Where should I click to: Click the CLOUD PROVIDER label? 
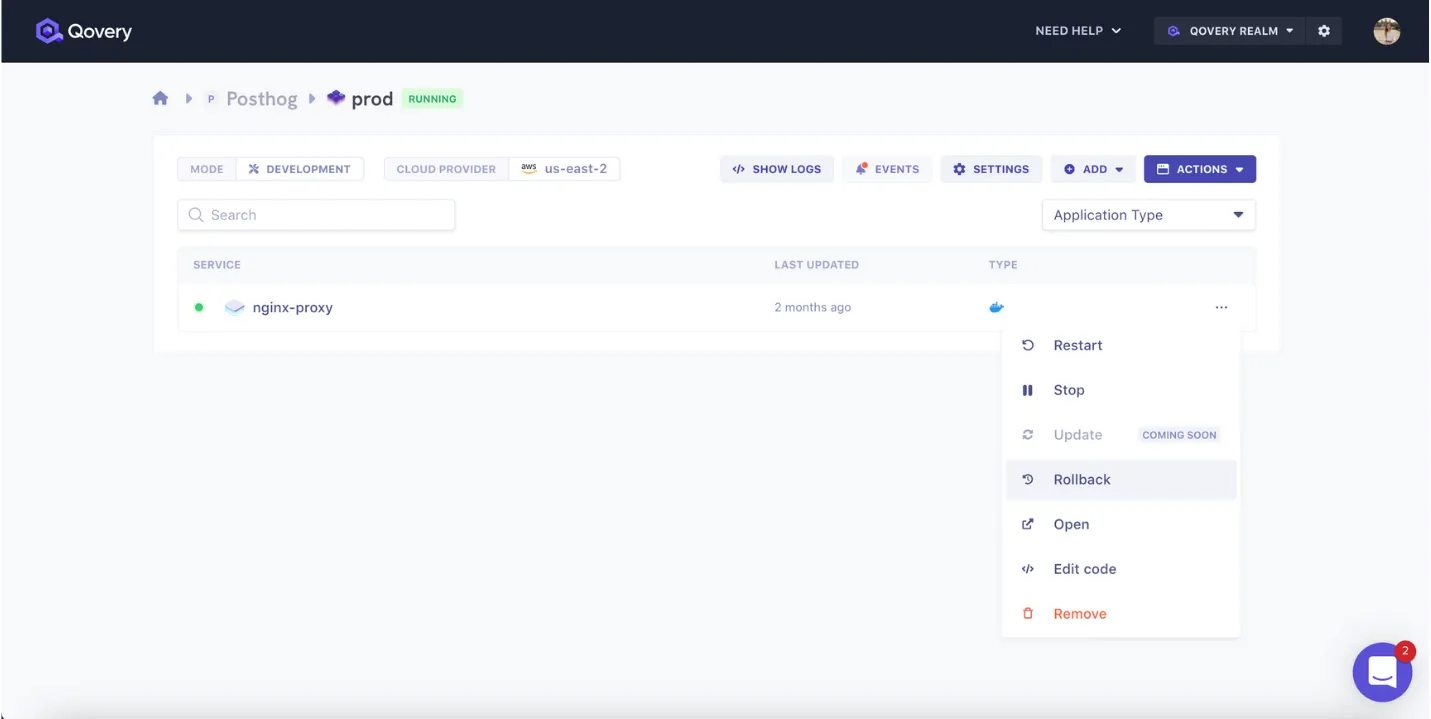coord(446,169)
